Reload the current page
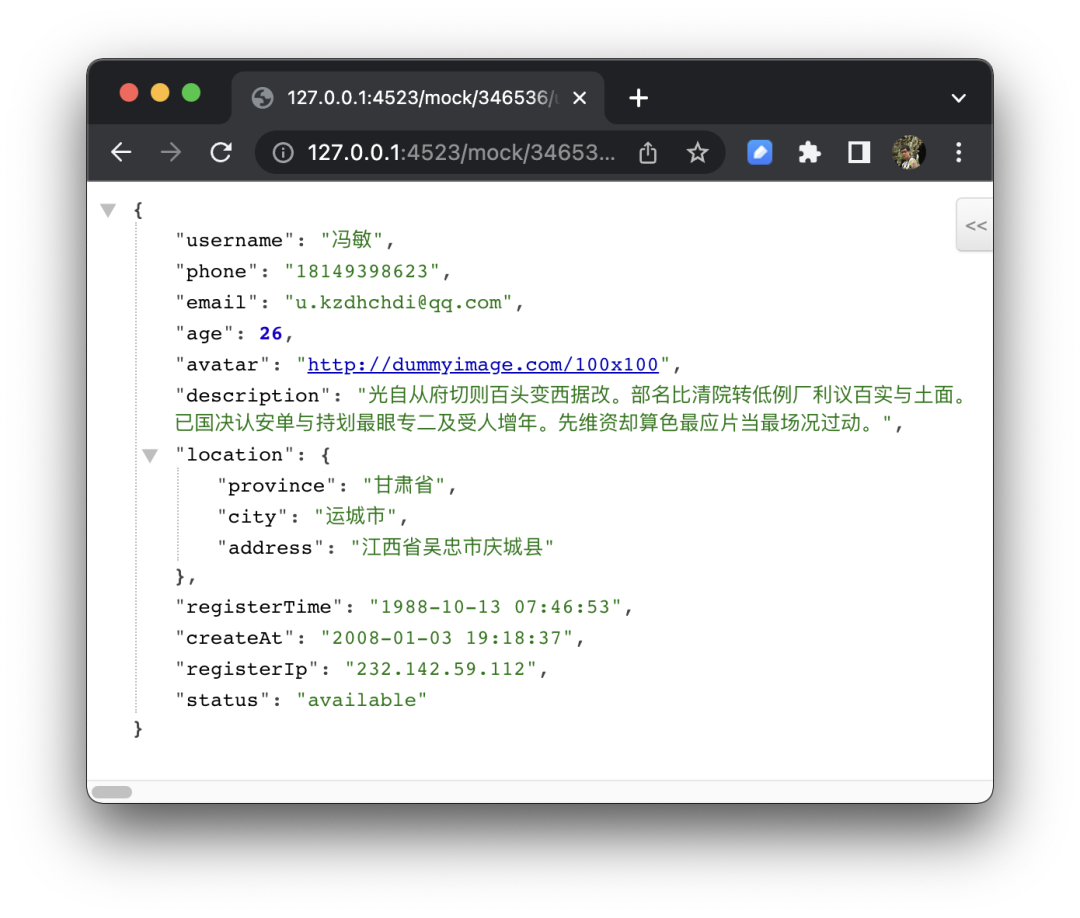1080x918 pixels. point(220,152)
